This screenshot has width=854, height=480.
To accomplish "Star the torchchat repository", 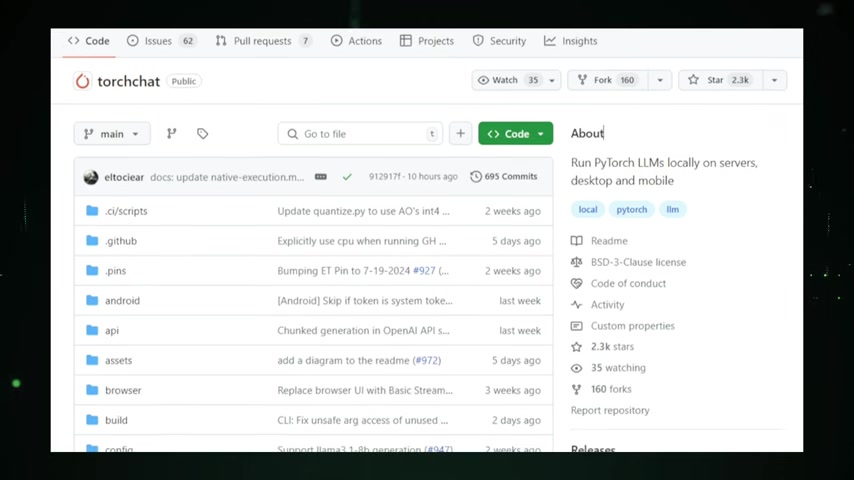I will (x=720, y=80).
